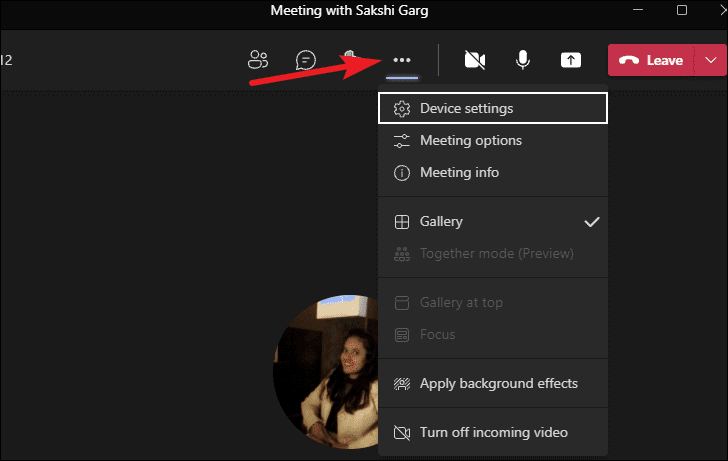Click the Gallery at top icon
This screenshot has height=461, width=728.
pos(402,303)
